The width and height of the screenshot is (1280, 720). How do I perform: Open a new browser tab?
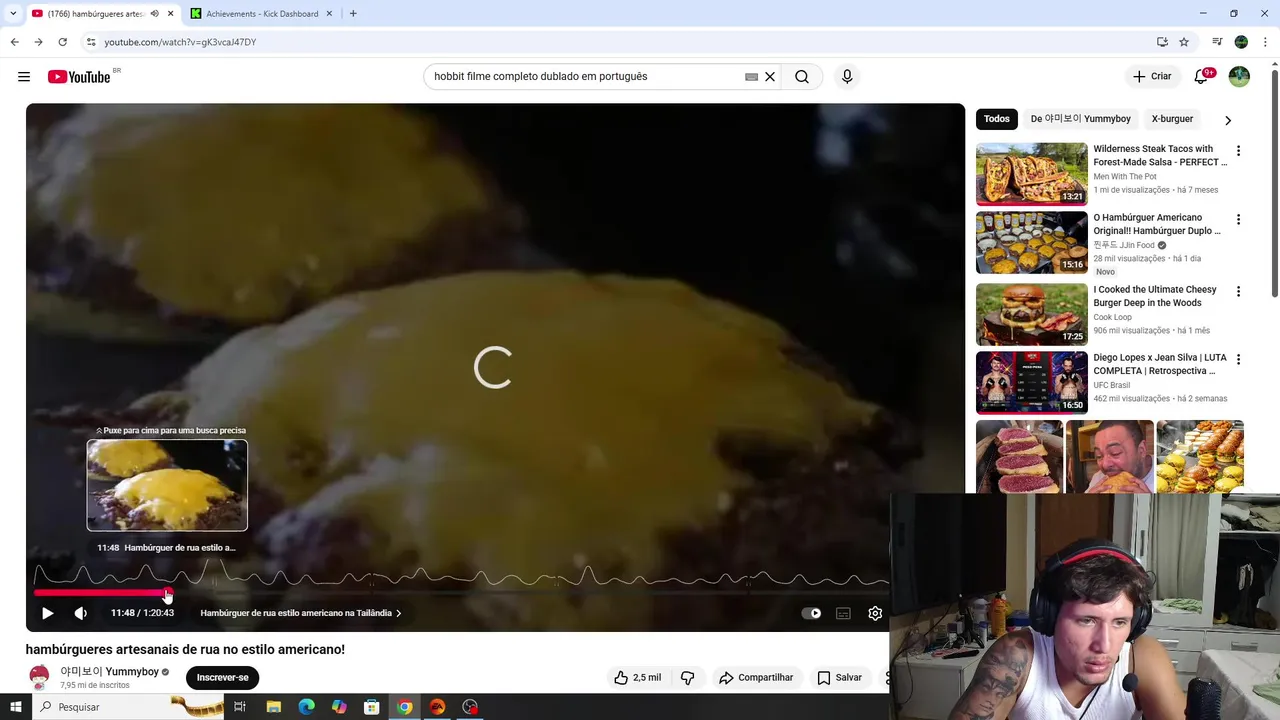353,14
